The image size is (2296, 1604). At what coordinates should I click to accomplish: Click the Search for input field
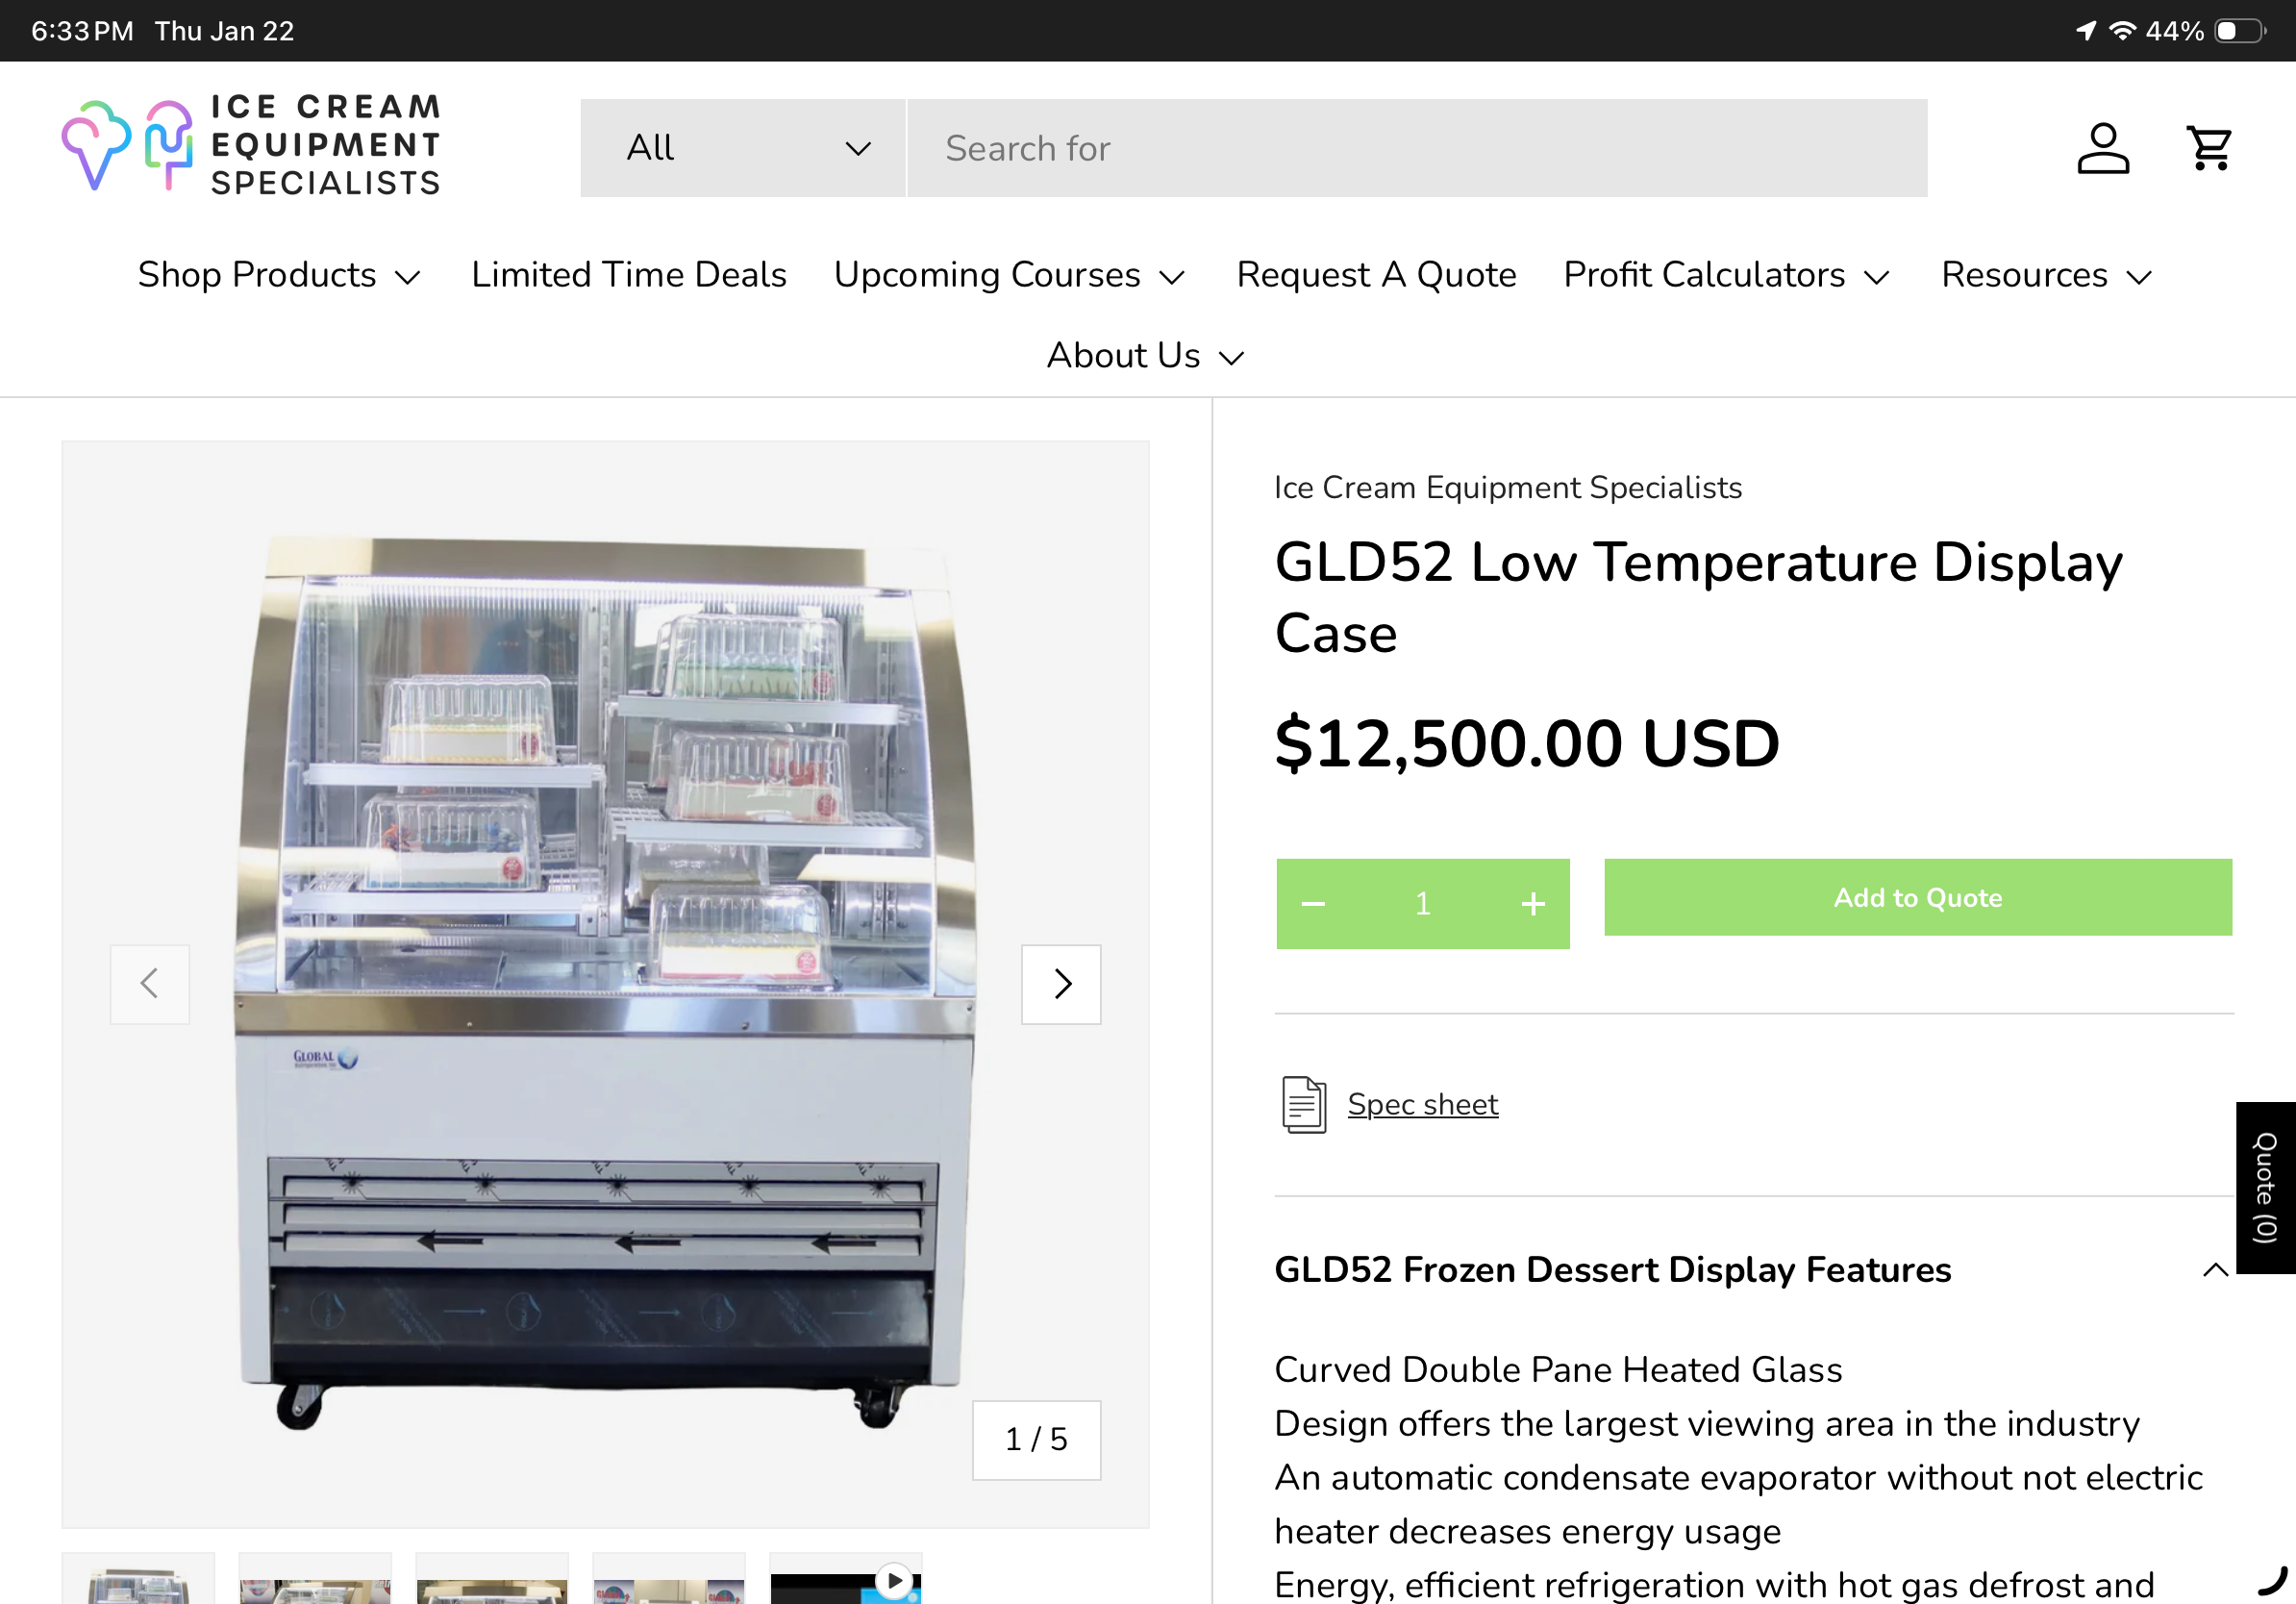(1417, 148)
